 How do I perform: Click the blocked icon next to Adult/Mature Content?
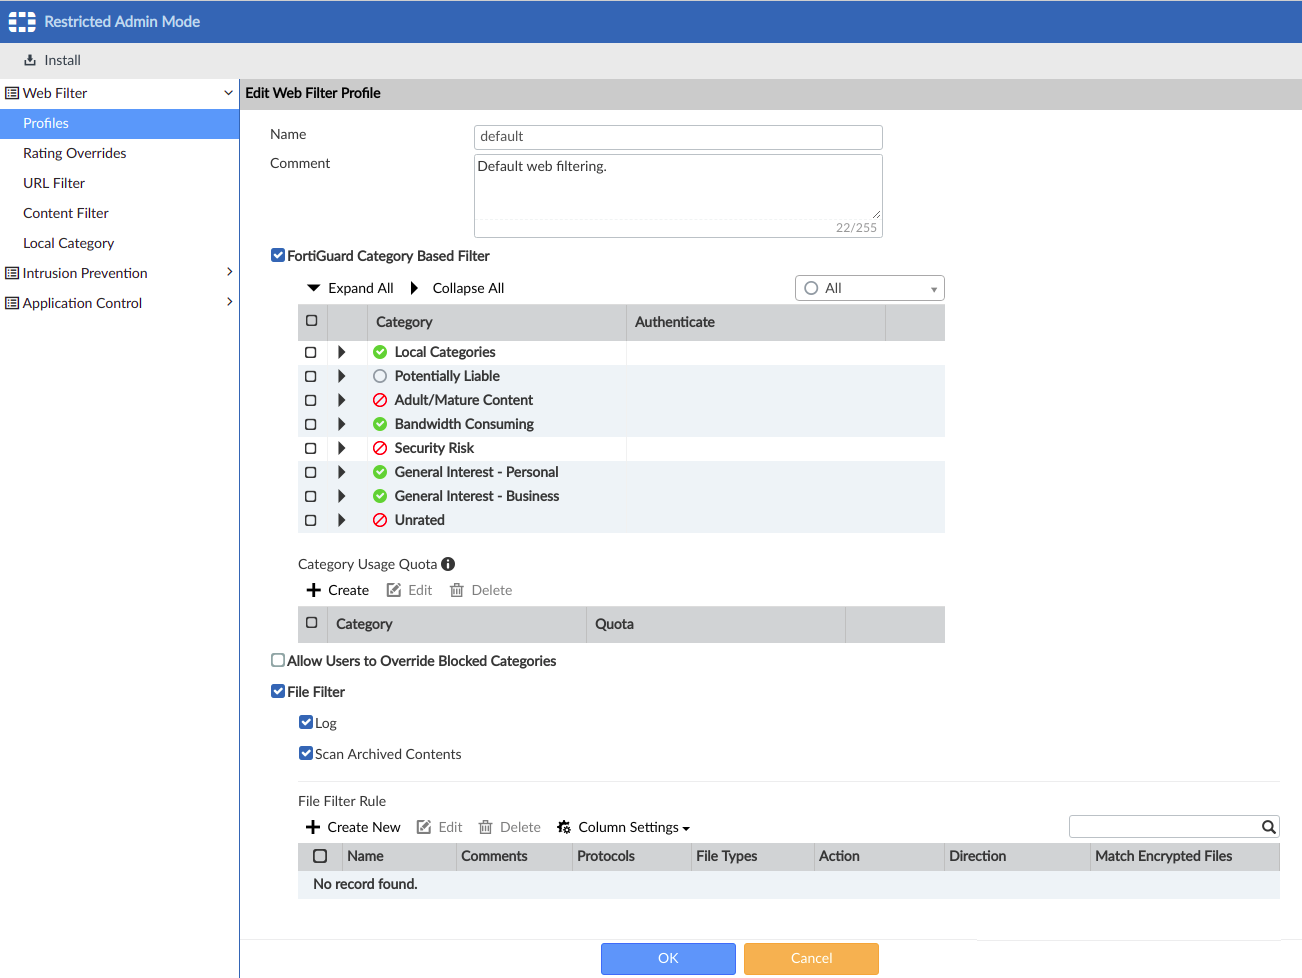point(380,400)
